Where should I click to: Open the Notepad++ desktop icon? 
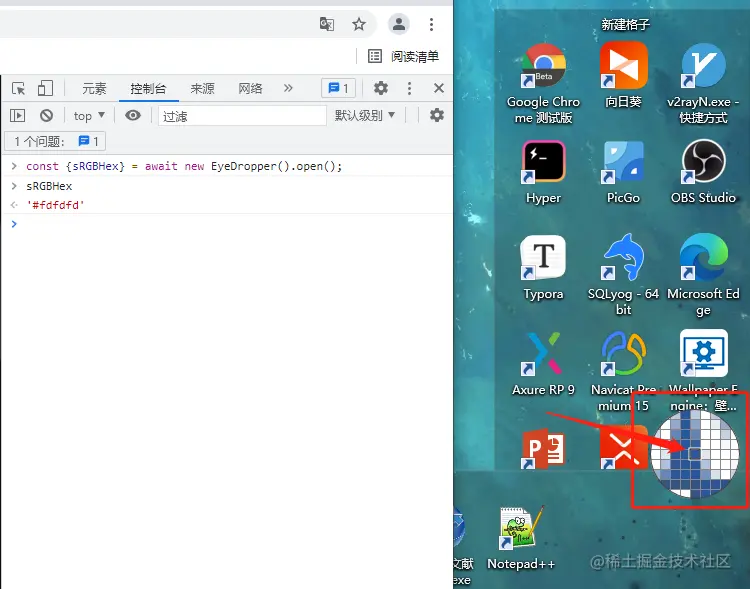click(520, 538)
